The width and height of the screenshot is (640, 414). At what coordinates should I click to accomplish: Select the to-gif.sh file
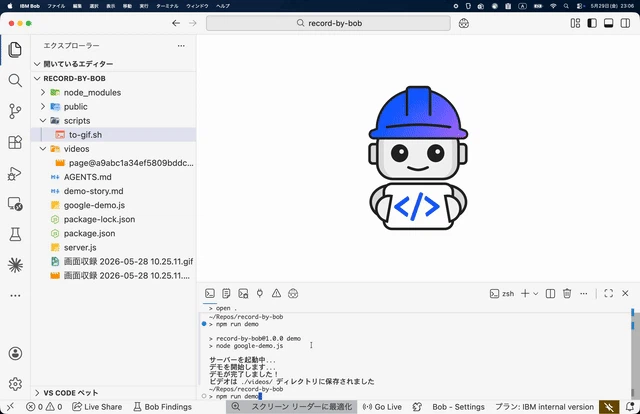click(x=113, y=135)
